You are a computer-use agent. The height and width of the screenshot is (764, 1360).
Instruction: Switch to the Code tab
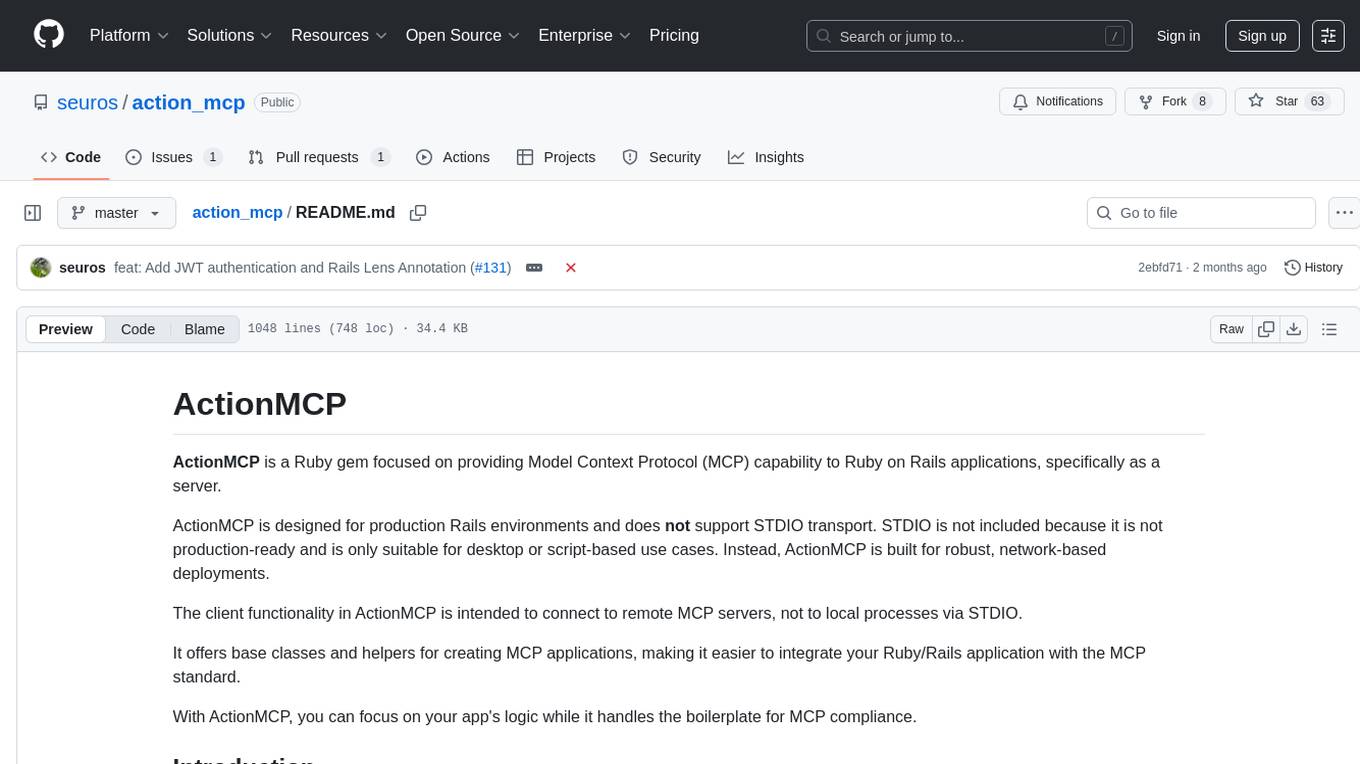click(x=71, y=157)
